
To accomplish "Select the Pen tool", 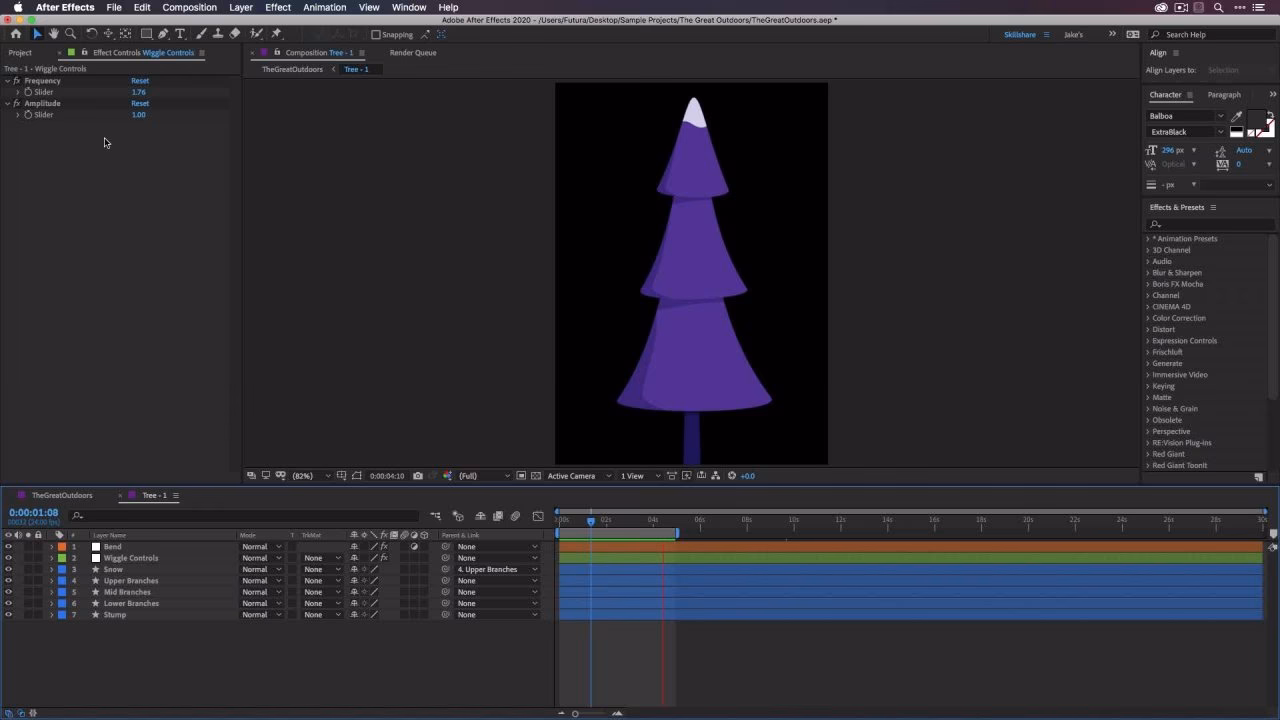I will 163,33.
